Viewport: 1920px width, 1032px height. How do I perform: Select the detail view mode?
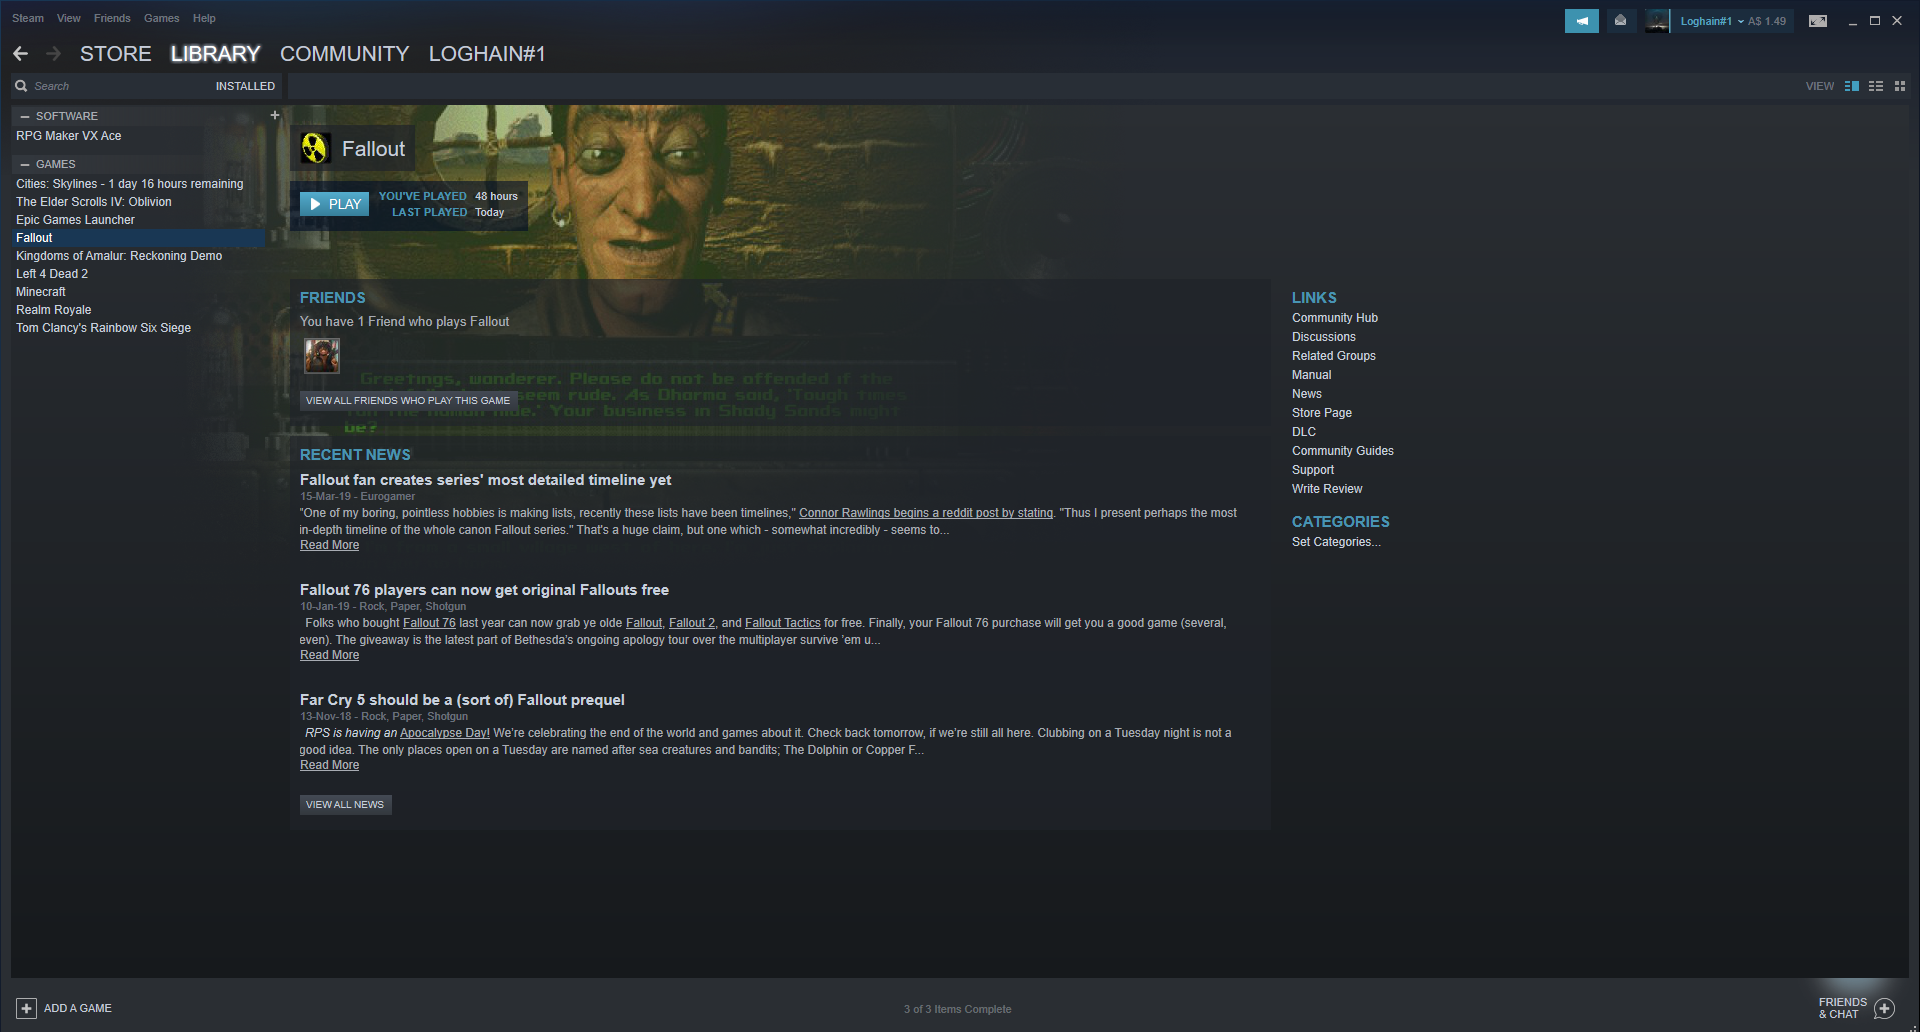point(1852,86)
